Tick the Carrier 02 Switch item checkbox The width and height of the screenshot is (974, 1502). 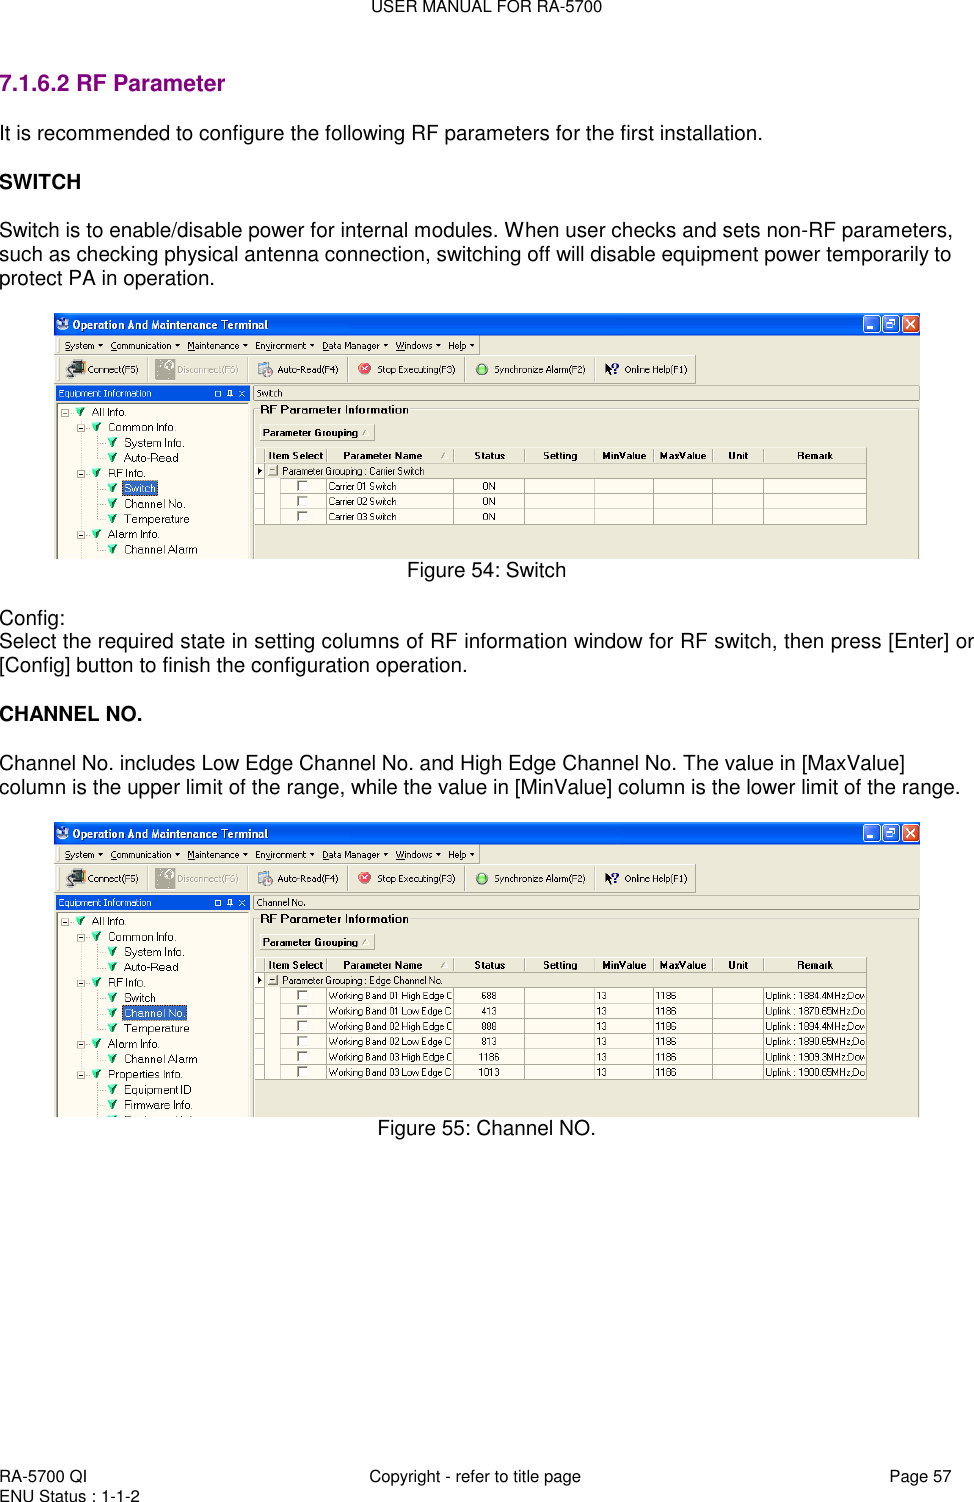pos(302,501)
